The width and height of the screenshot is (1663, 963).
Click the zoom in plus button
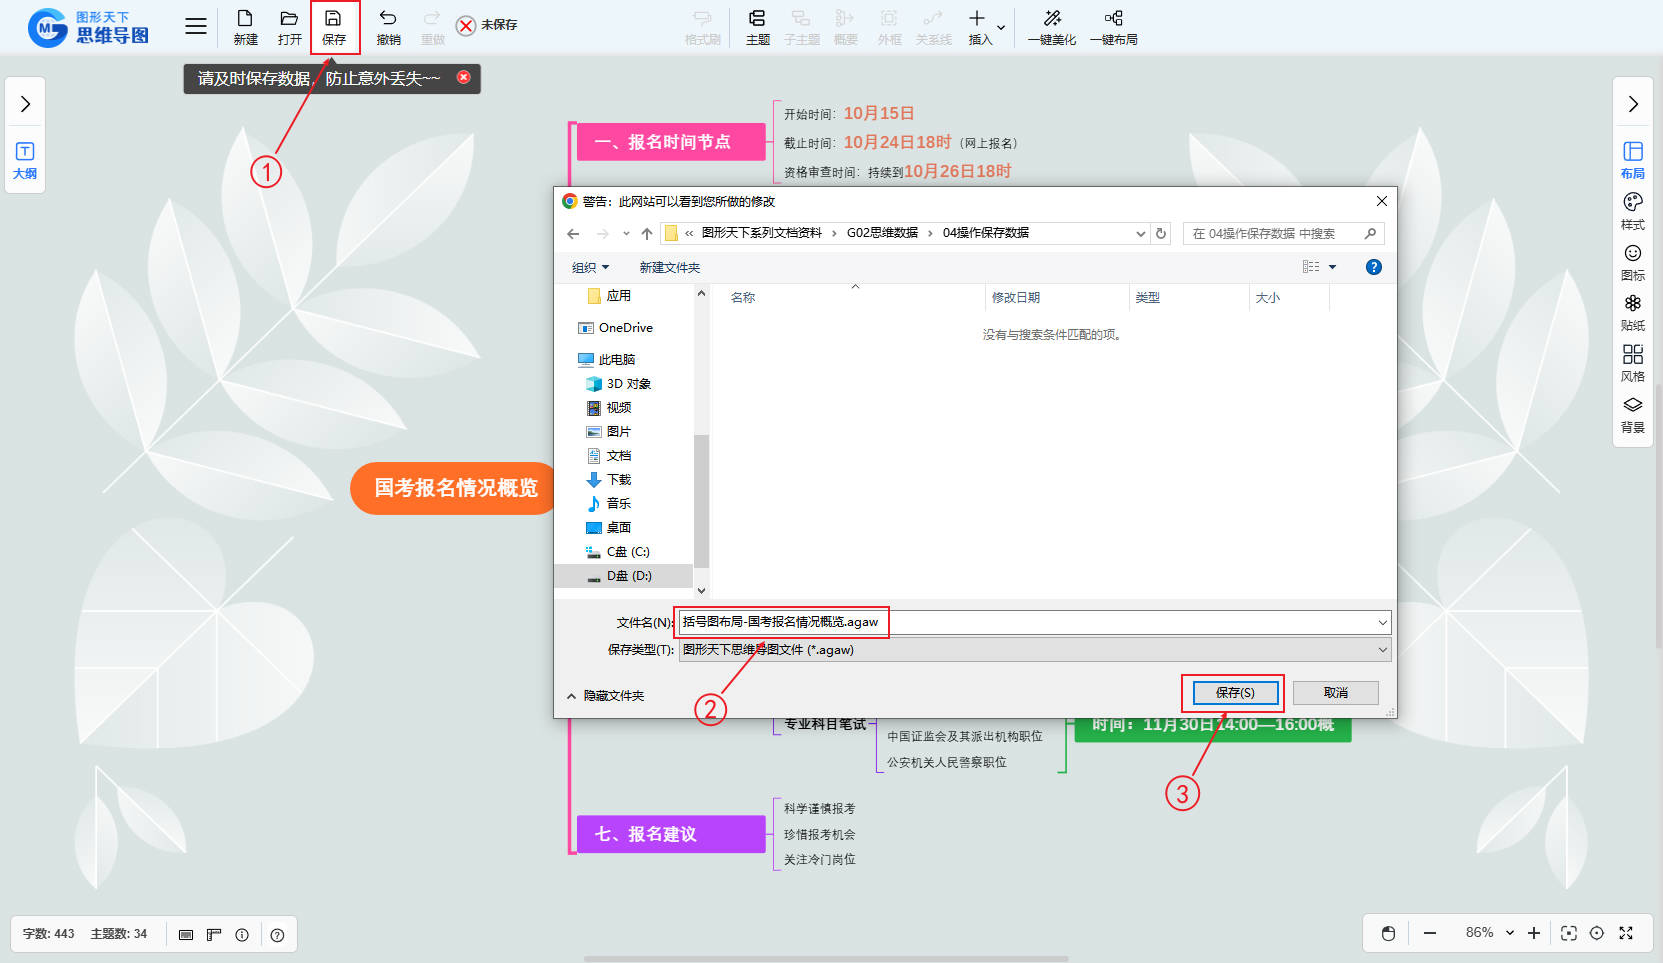[x=1534, y=933]
